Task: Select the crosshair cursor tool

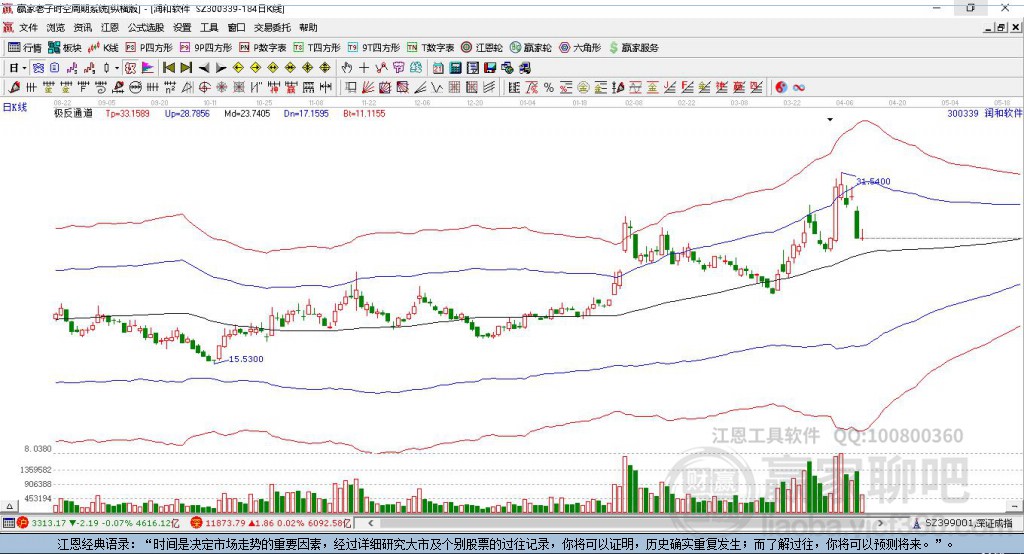Action: click(x=364, y=68)
